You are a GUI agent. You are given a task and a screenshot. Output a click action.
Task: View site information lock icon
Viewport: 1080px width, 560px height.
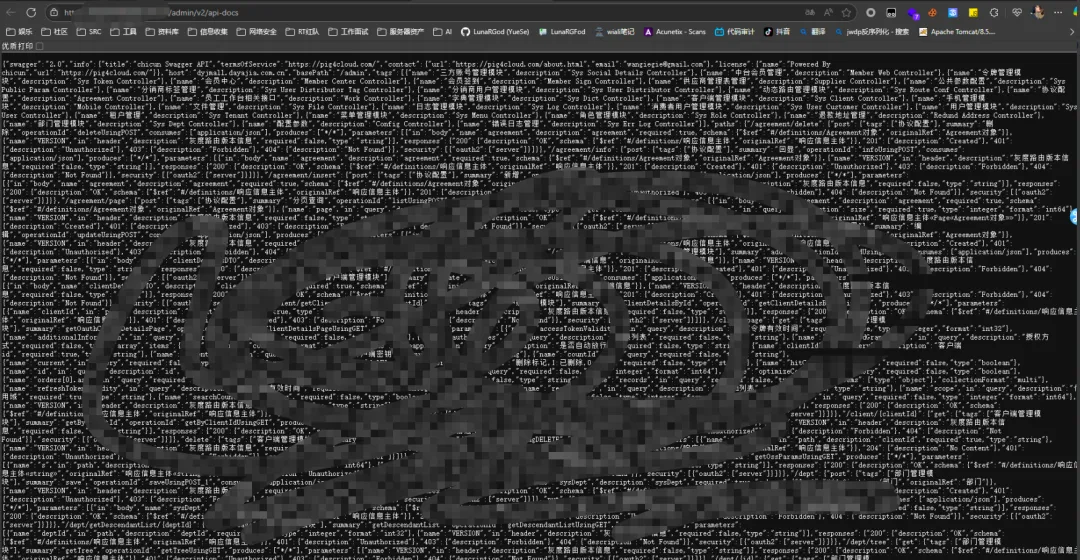point(54,12)
